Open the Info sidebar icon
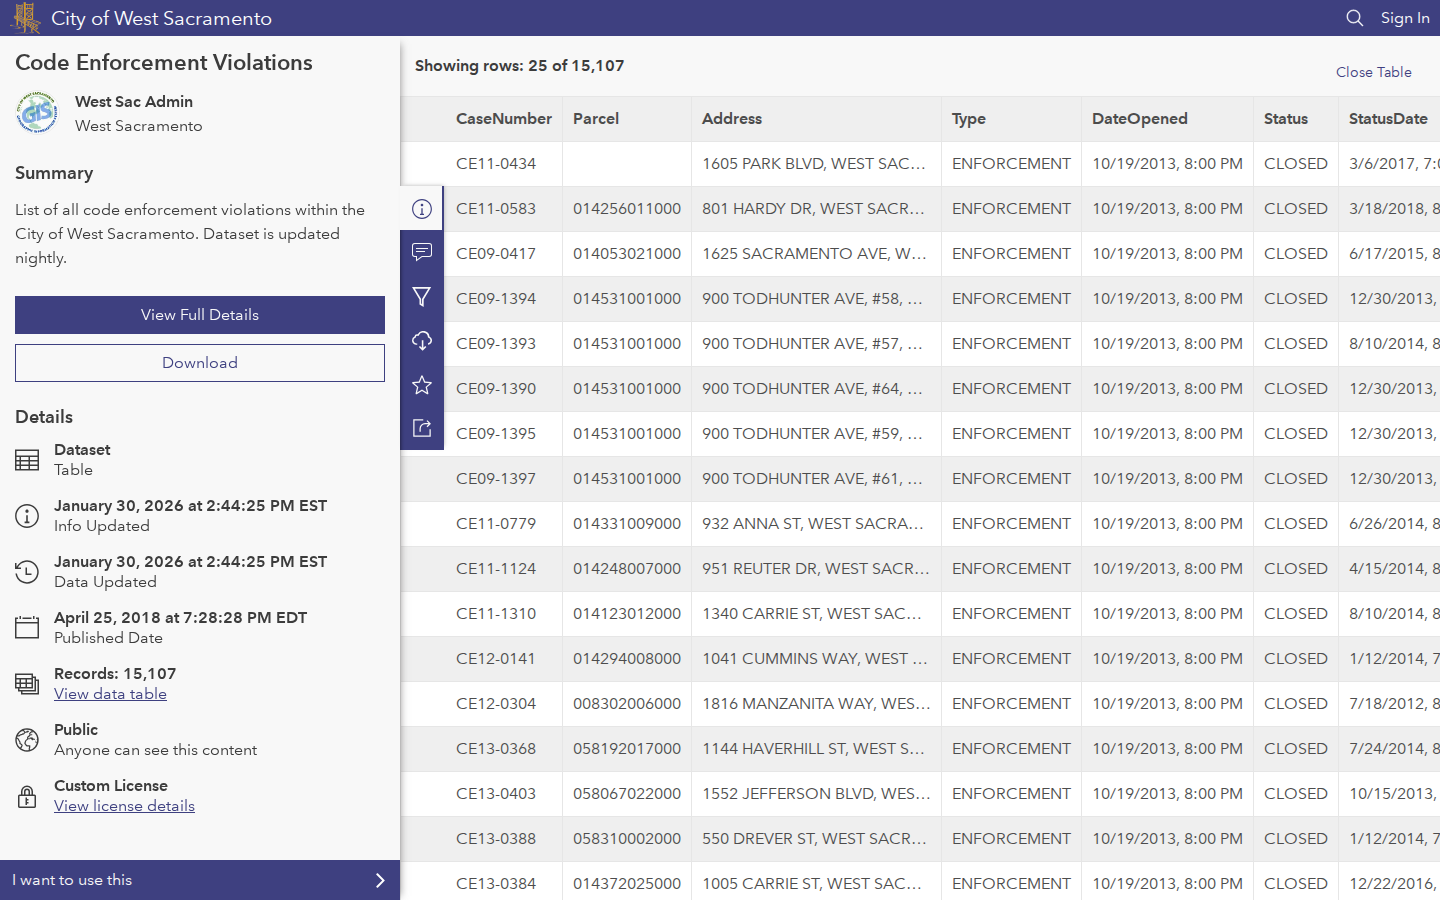This screenshot has height=900, width=1440. tap(422, 209)
